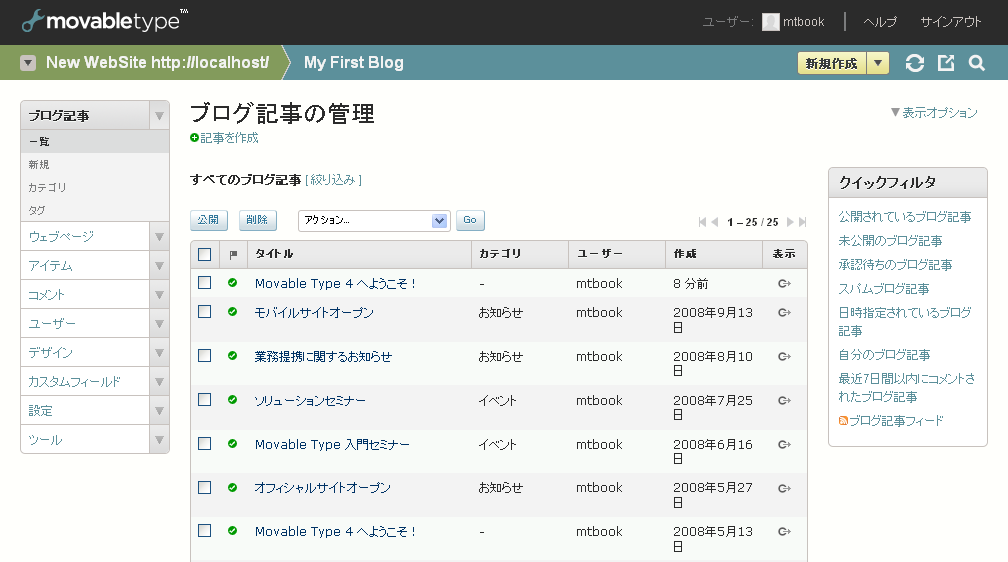Open the 業務提携に関するお知らせ entry title
The height and width of the screenshot is (562, 1008).
point(323,356)
